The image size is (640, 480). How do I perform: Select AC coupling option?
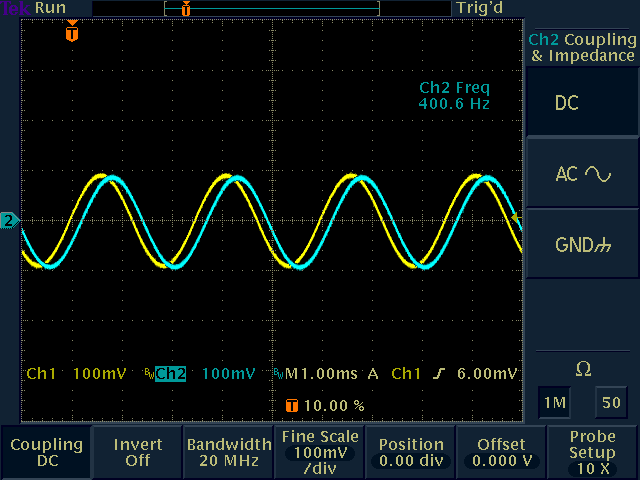click(582, 174)
